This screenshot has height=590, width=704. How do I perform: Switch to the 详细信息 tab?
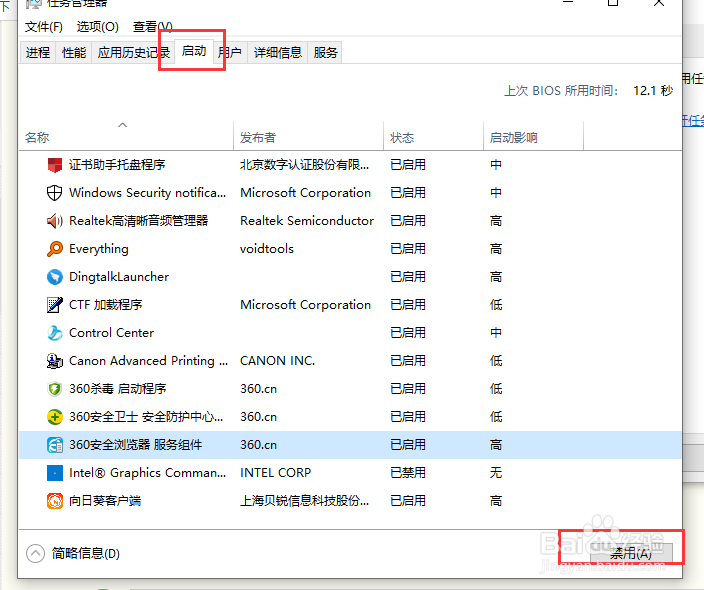point(277,53)
